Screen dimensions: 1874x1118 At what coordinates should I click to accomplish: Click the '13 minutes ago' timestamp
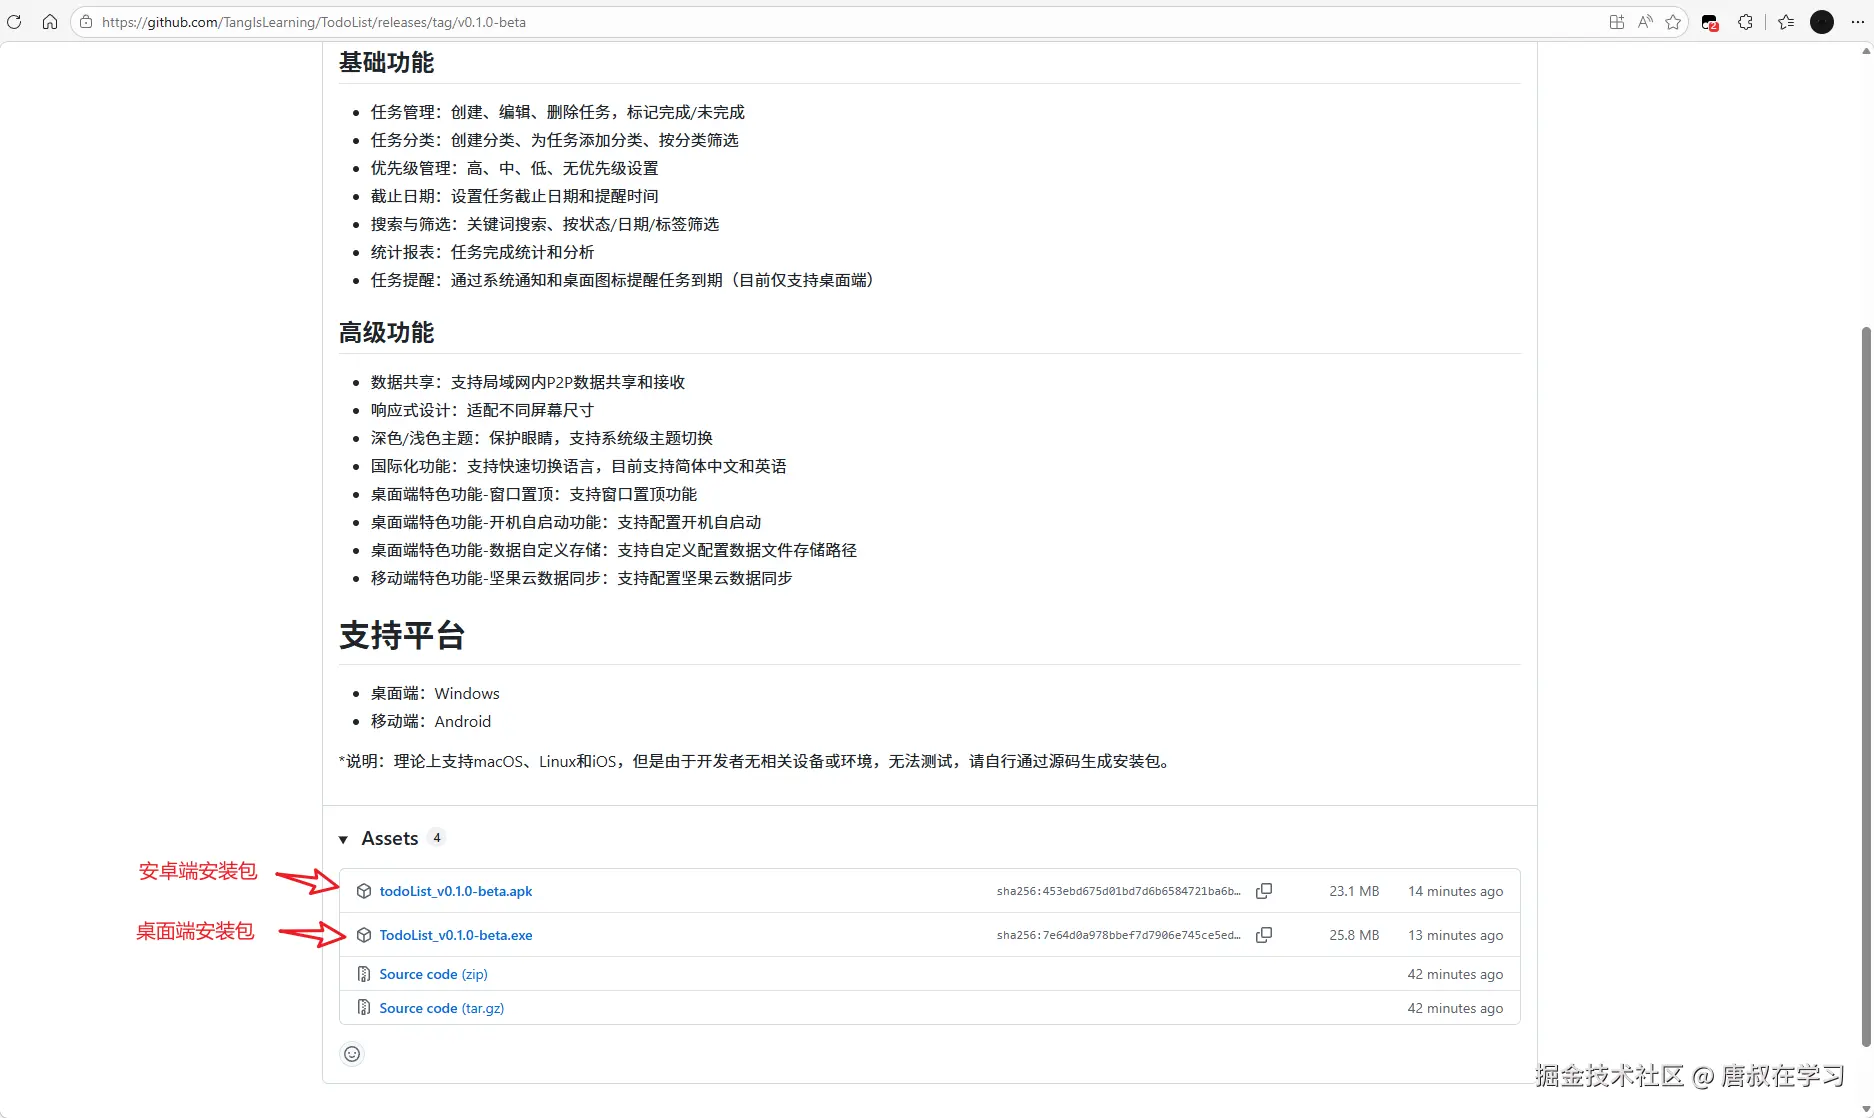[x=1455, y=935]
